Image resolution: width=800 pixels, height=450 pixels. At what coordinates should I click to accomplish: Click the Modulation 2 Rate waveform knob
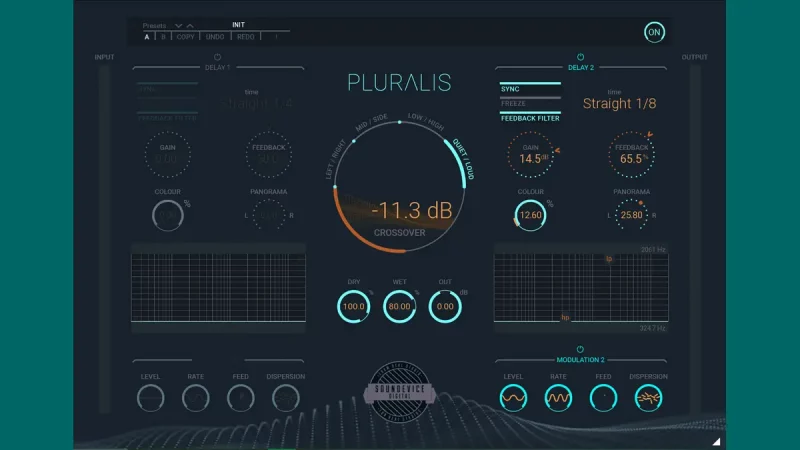pos(558,398)
